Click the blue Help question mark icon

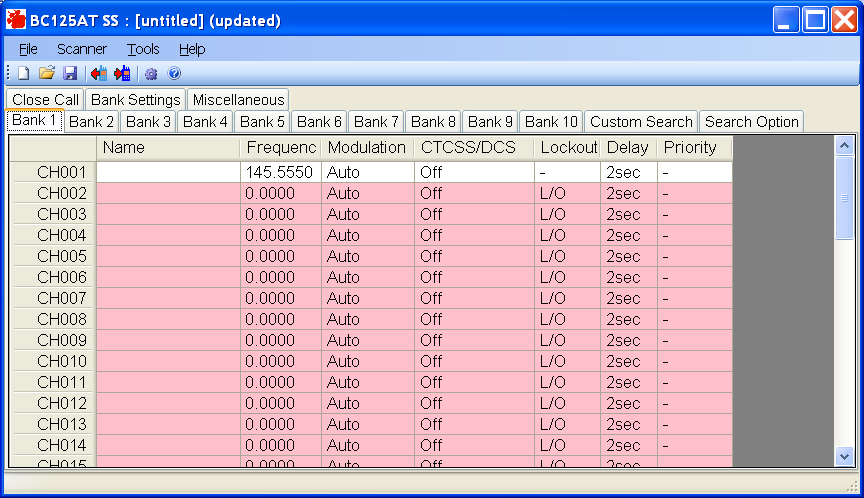pos(174,73)
